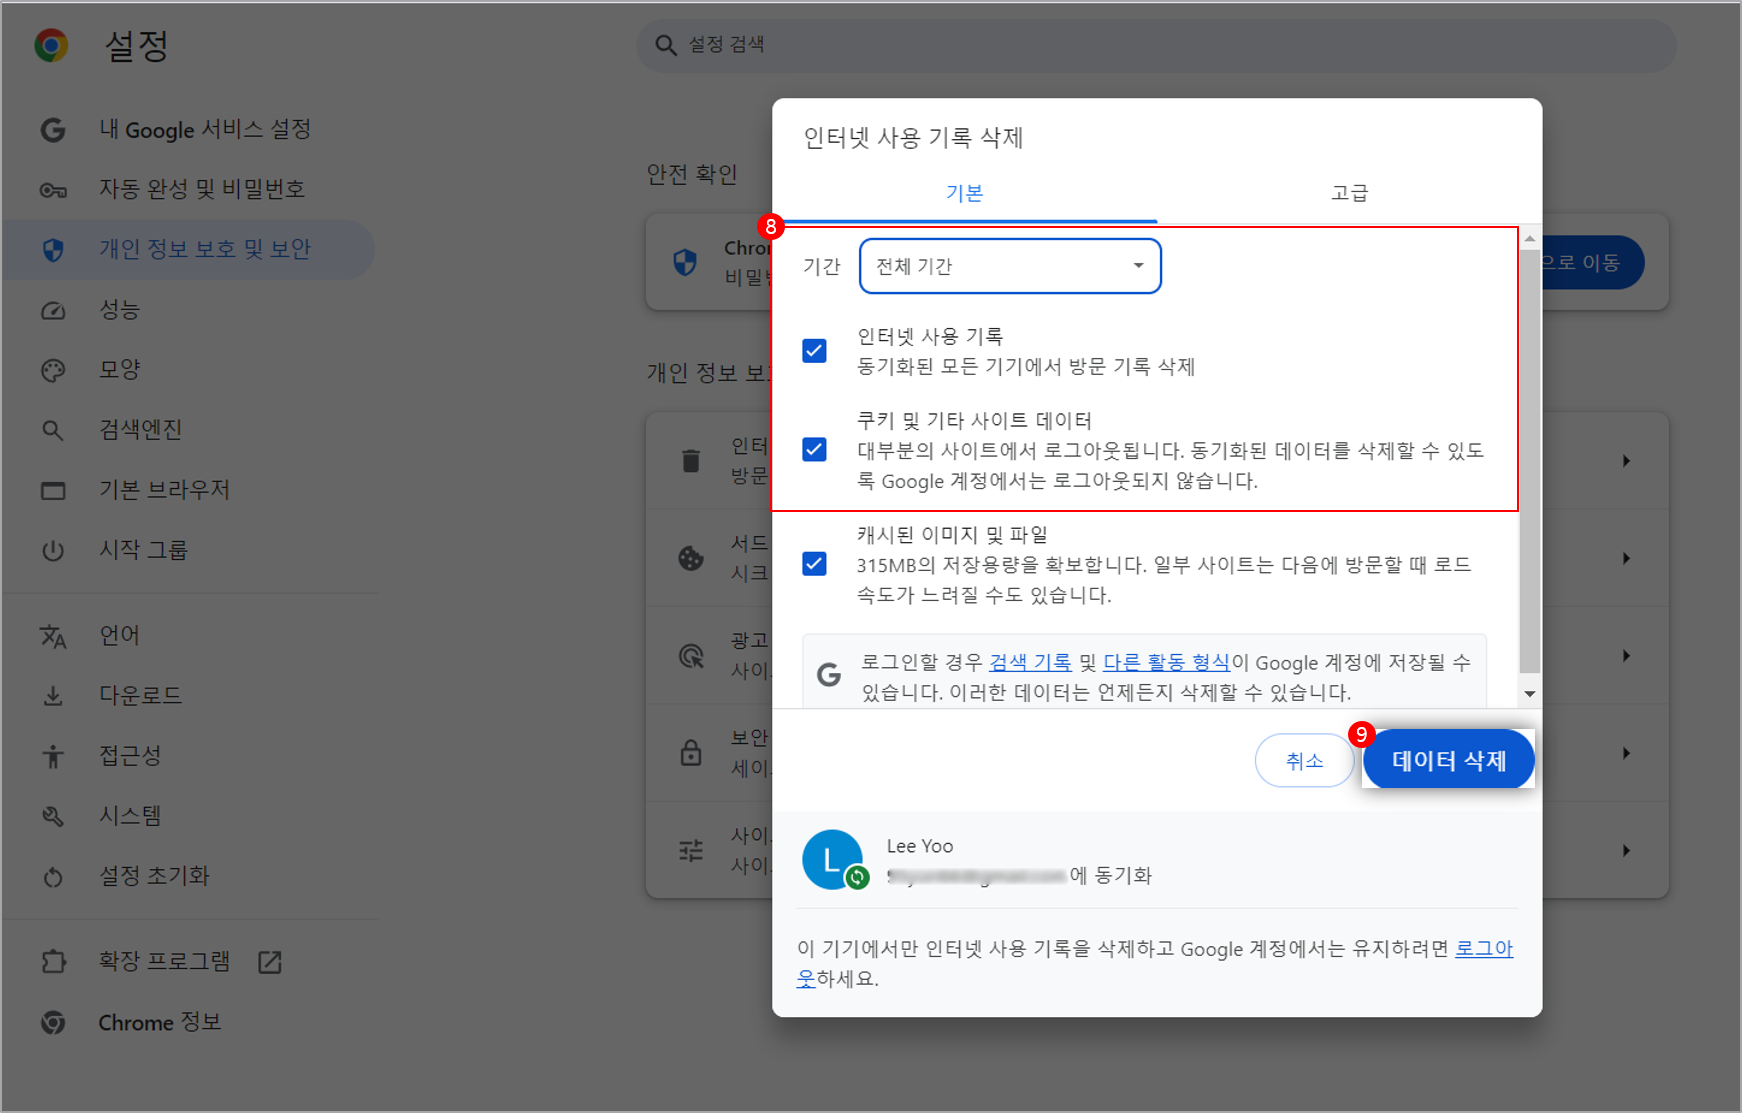
Task: Uncheck 인터넷 사용 기록 checkbox
Action: click(814, 351)
